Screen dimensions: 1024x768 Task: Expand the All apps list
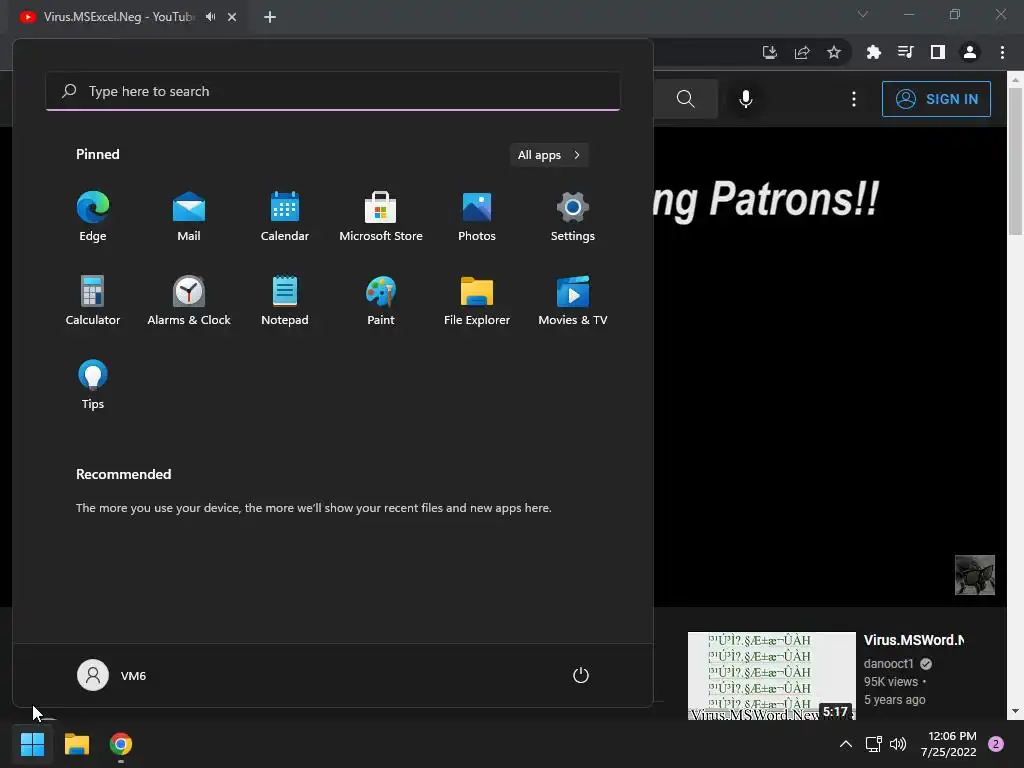pyautogui.click(x=549, y=155)
